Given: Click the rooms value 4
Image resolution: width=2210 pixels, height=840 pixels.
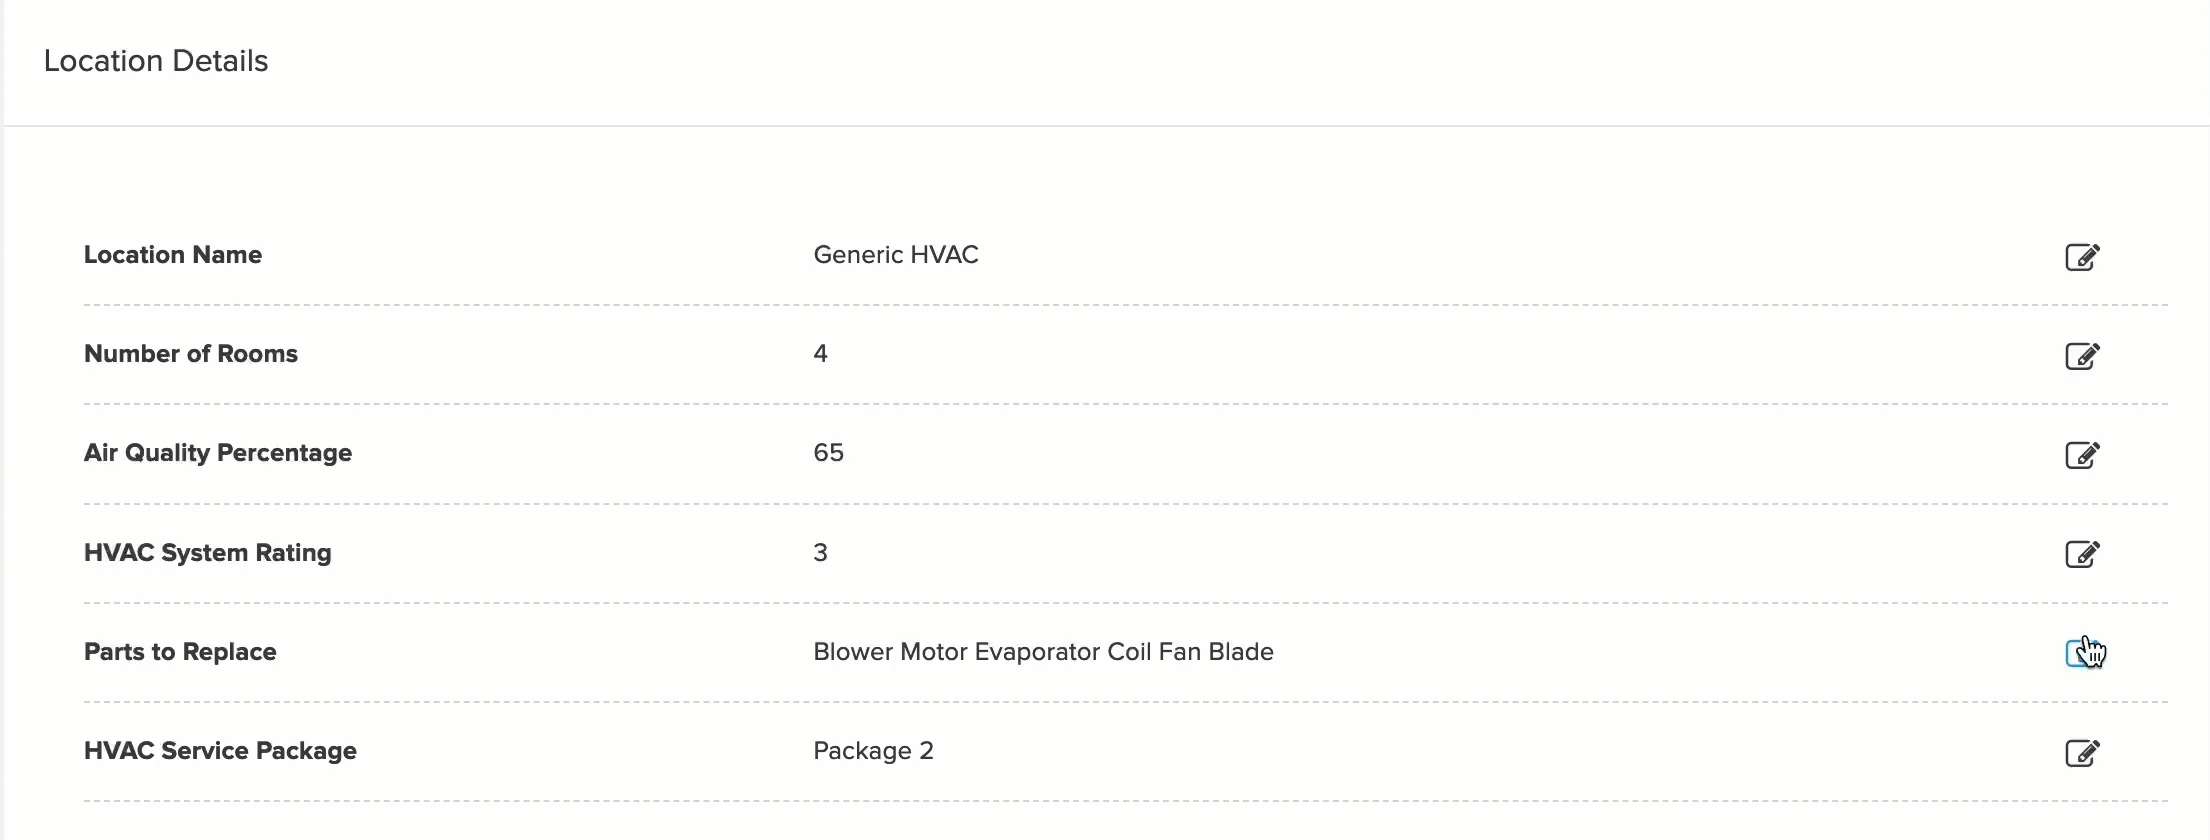Looking at the screenshot, I should (820, 354).
